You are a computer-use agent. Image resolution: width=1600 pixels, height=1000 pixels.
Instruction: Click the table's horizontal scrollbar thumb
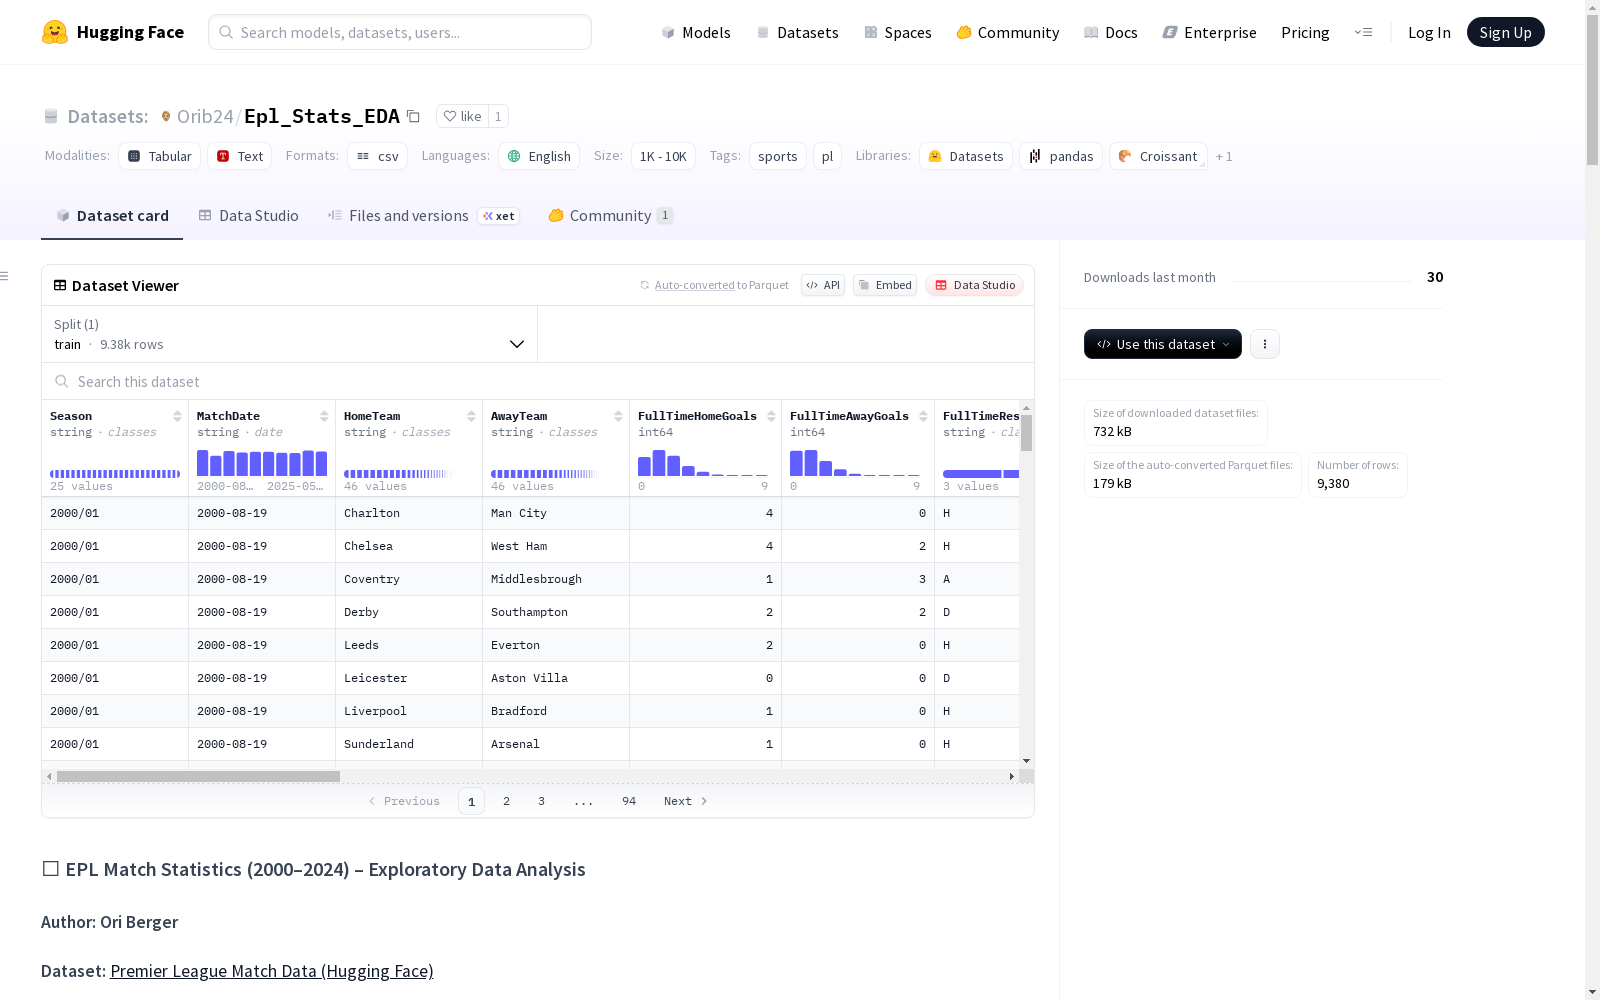pyautogui.click(x=198, y=776)
